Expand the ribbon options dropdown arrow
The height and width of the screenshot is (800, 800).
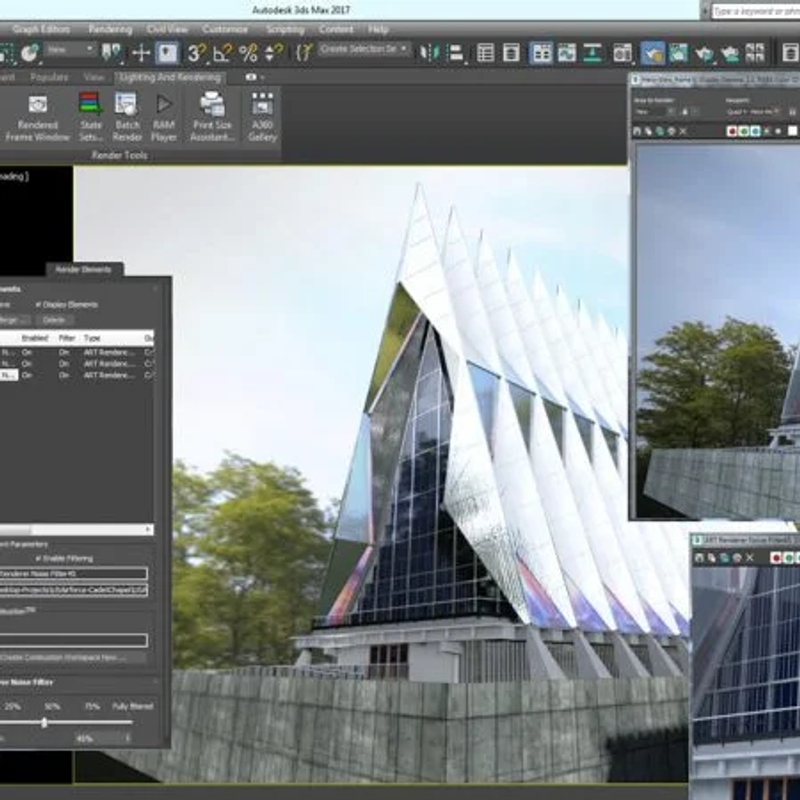click(262, 77)
